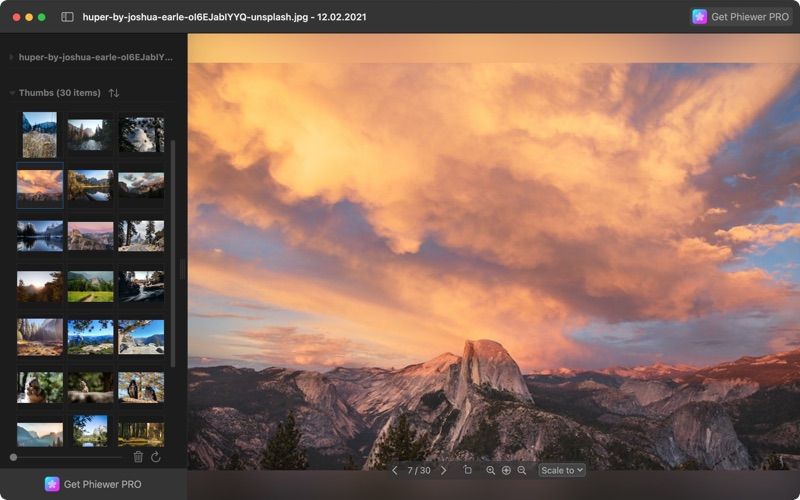
Task: Select the snowy trees thumbnail in first row
Action: pyautogui.click(x=141, y=135)
